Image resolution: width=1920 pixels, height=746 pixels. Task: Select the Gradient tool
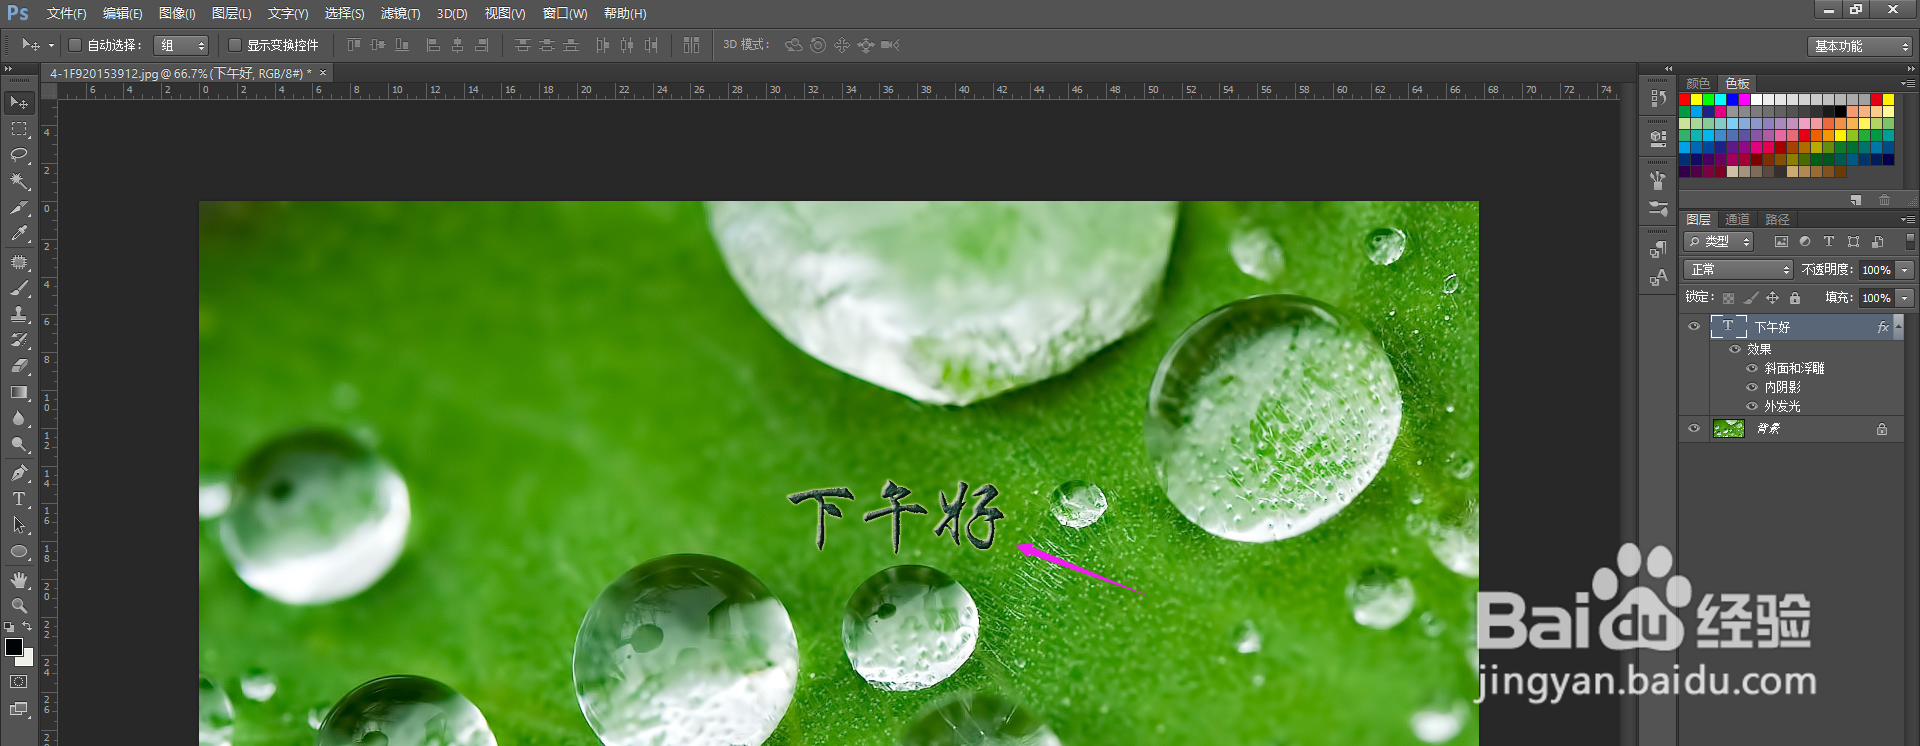click(19, 392)
